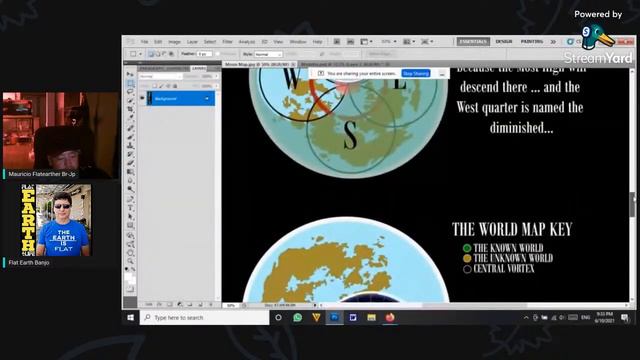This screenshot has width=640, height=360.
Task: Switch to the Layers panel tab
Action: [x=199, y=69]
